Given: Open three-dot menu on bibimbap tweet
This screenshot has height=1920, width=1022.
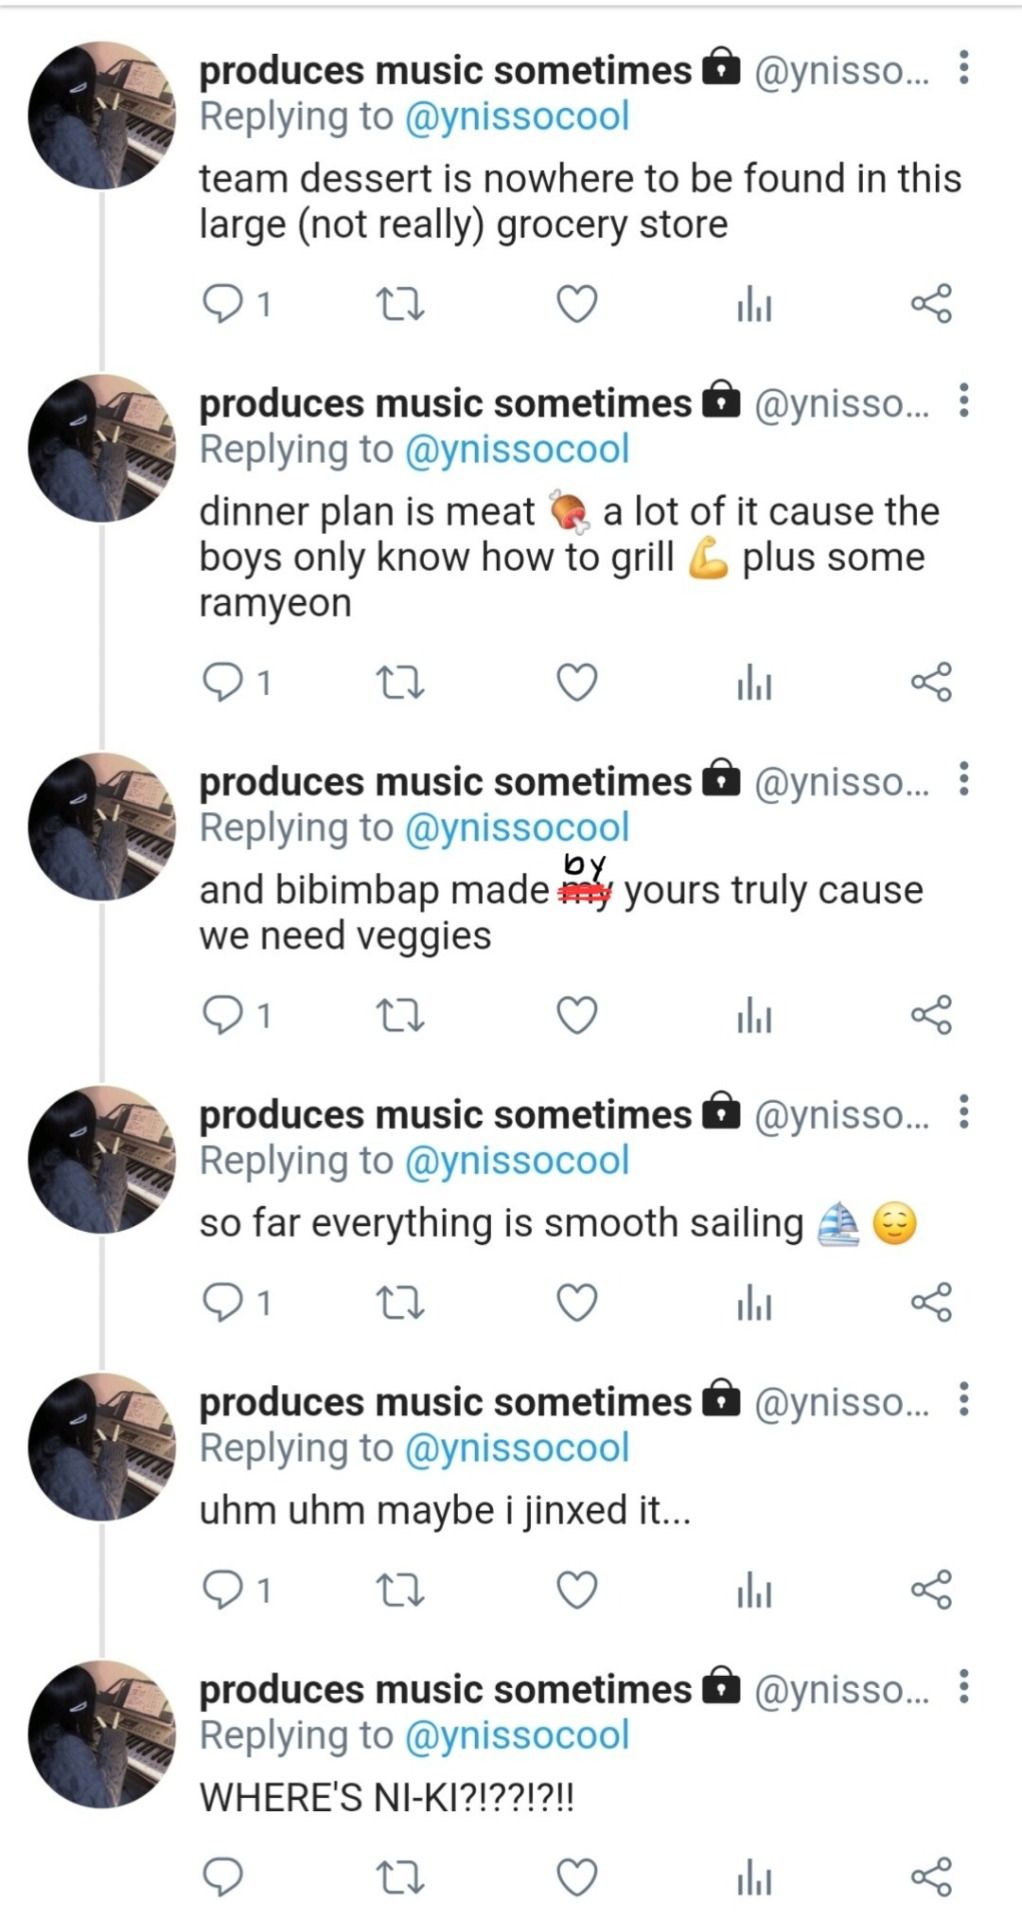Looking at the screenshot, I should tap(963, 778).
